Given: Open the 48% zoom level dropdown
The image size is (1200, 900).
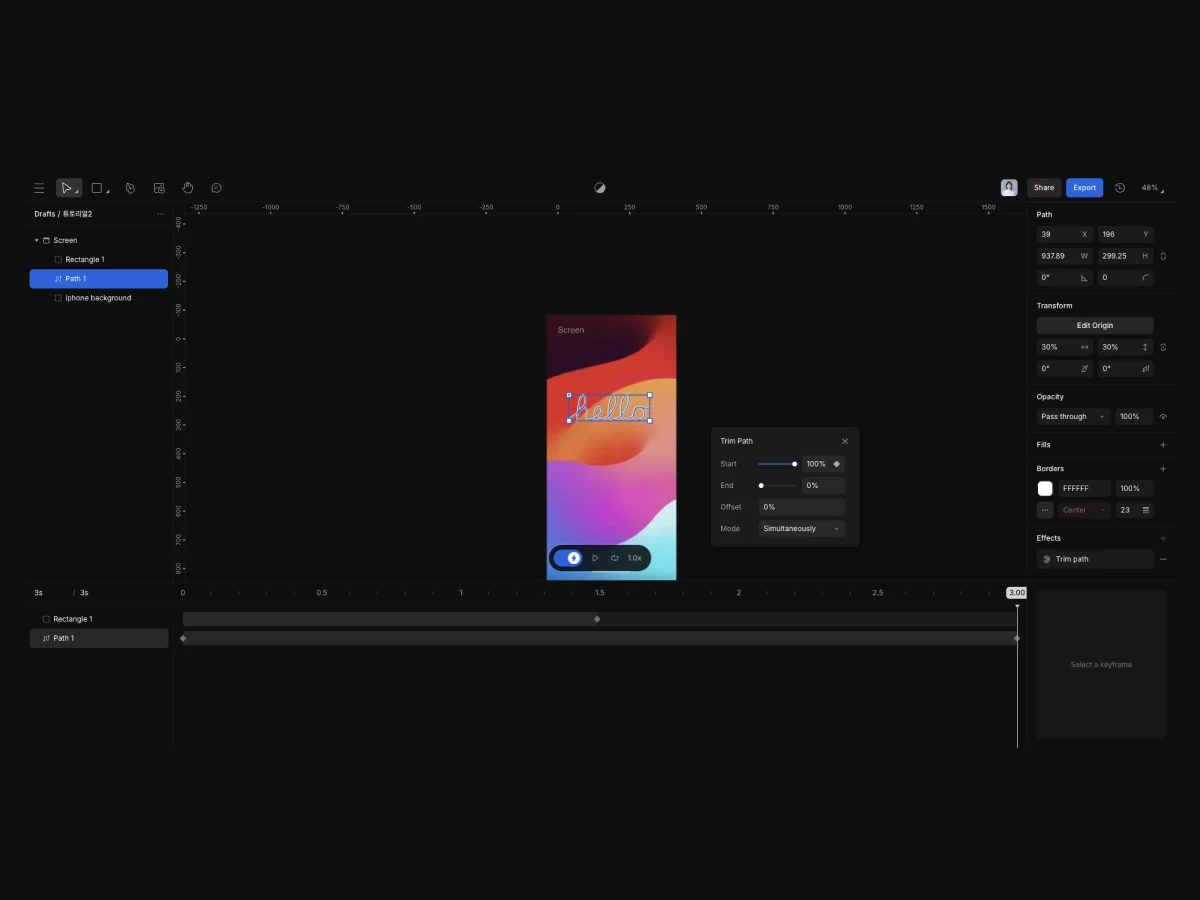Looking at the screenshot, I should click(1152, 188).
